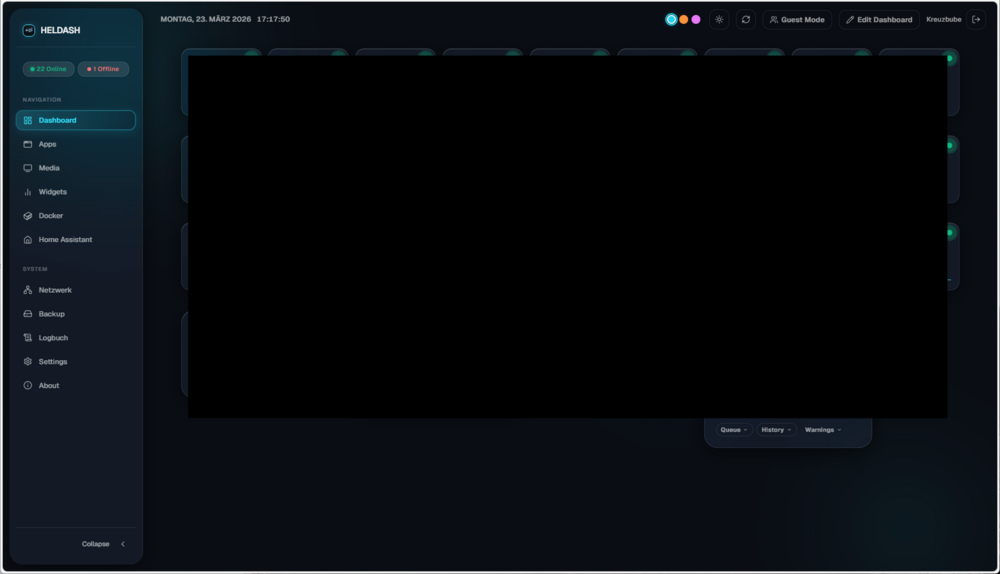Click the Collapse sidebar chevron arrow
Screen dimensions: 1000x574
pyautogui.click(x=123, y=544)
